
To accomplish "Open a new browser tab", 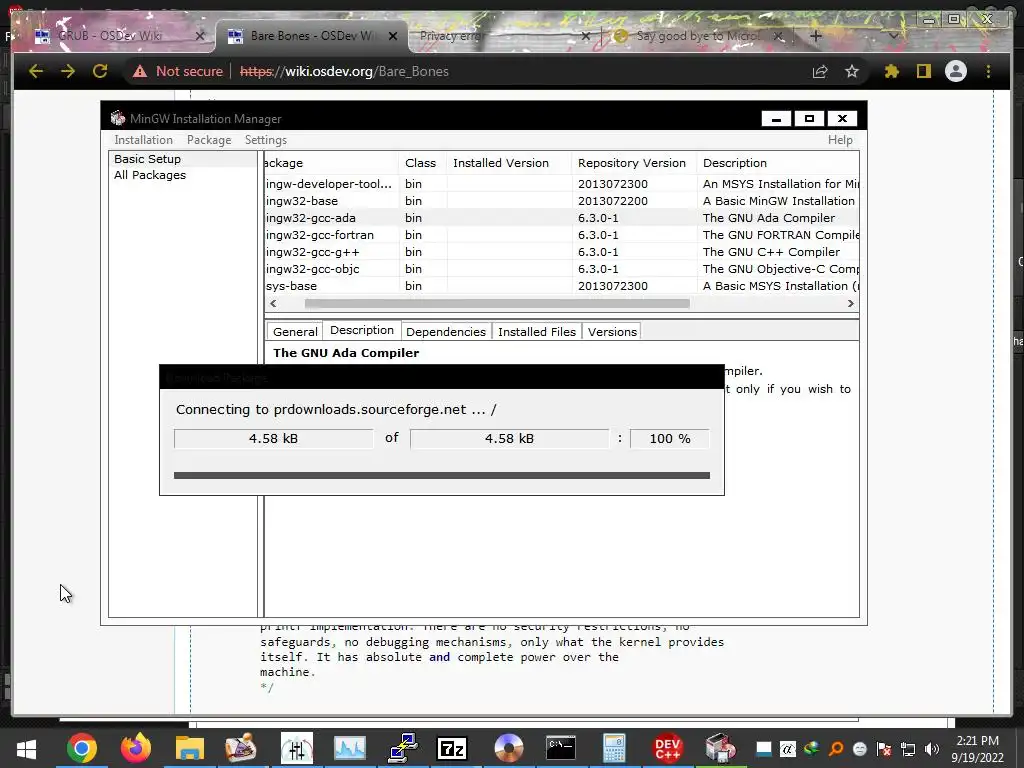I will (815, 36).
